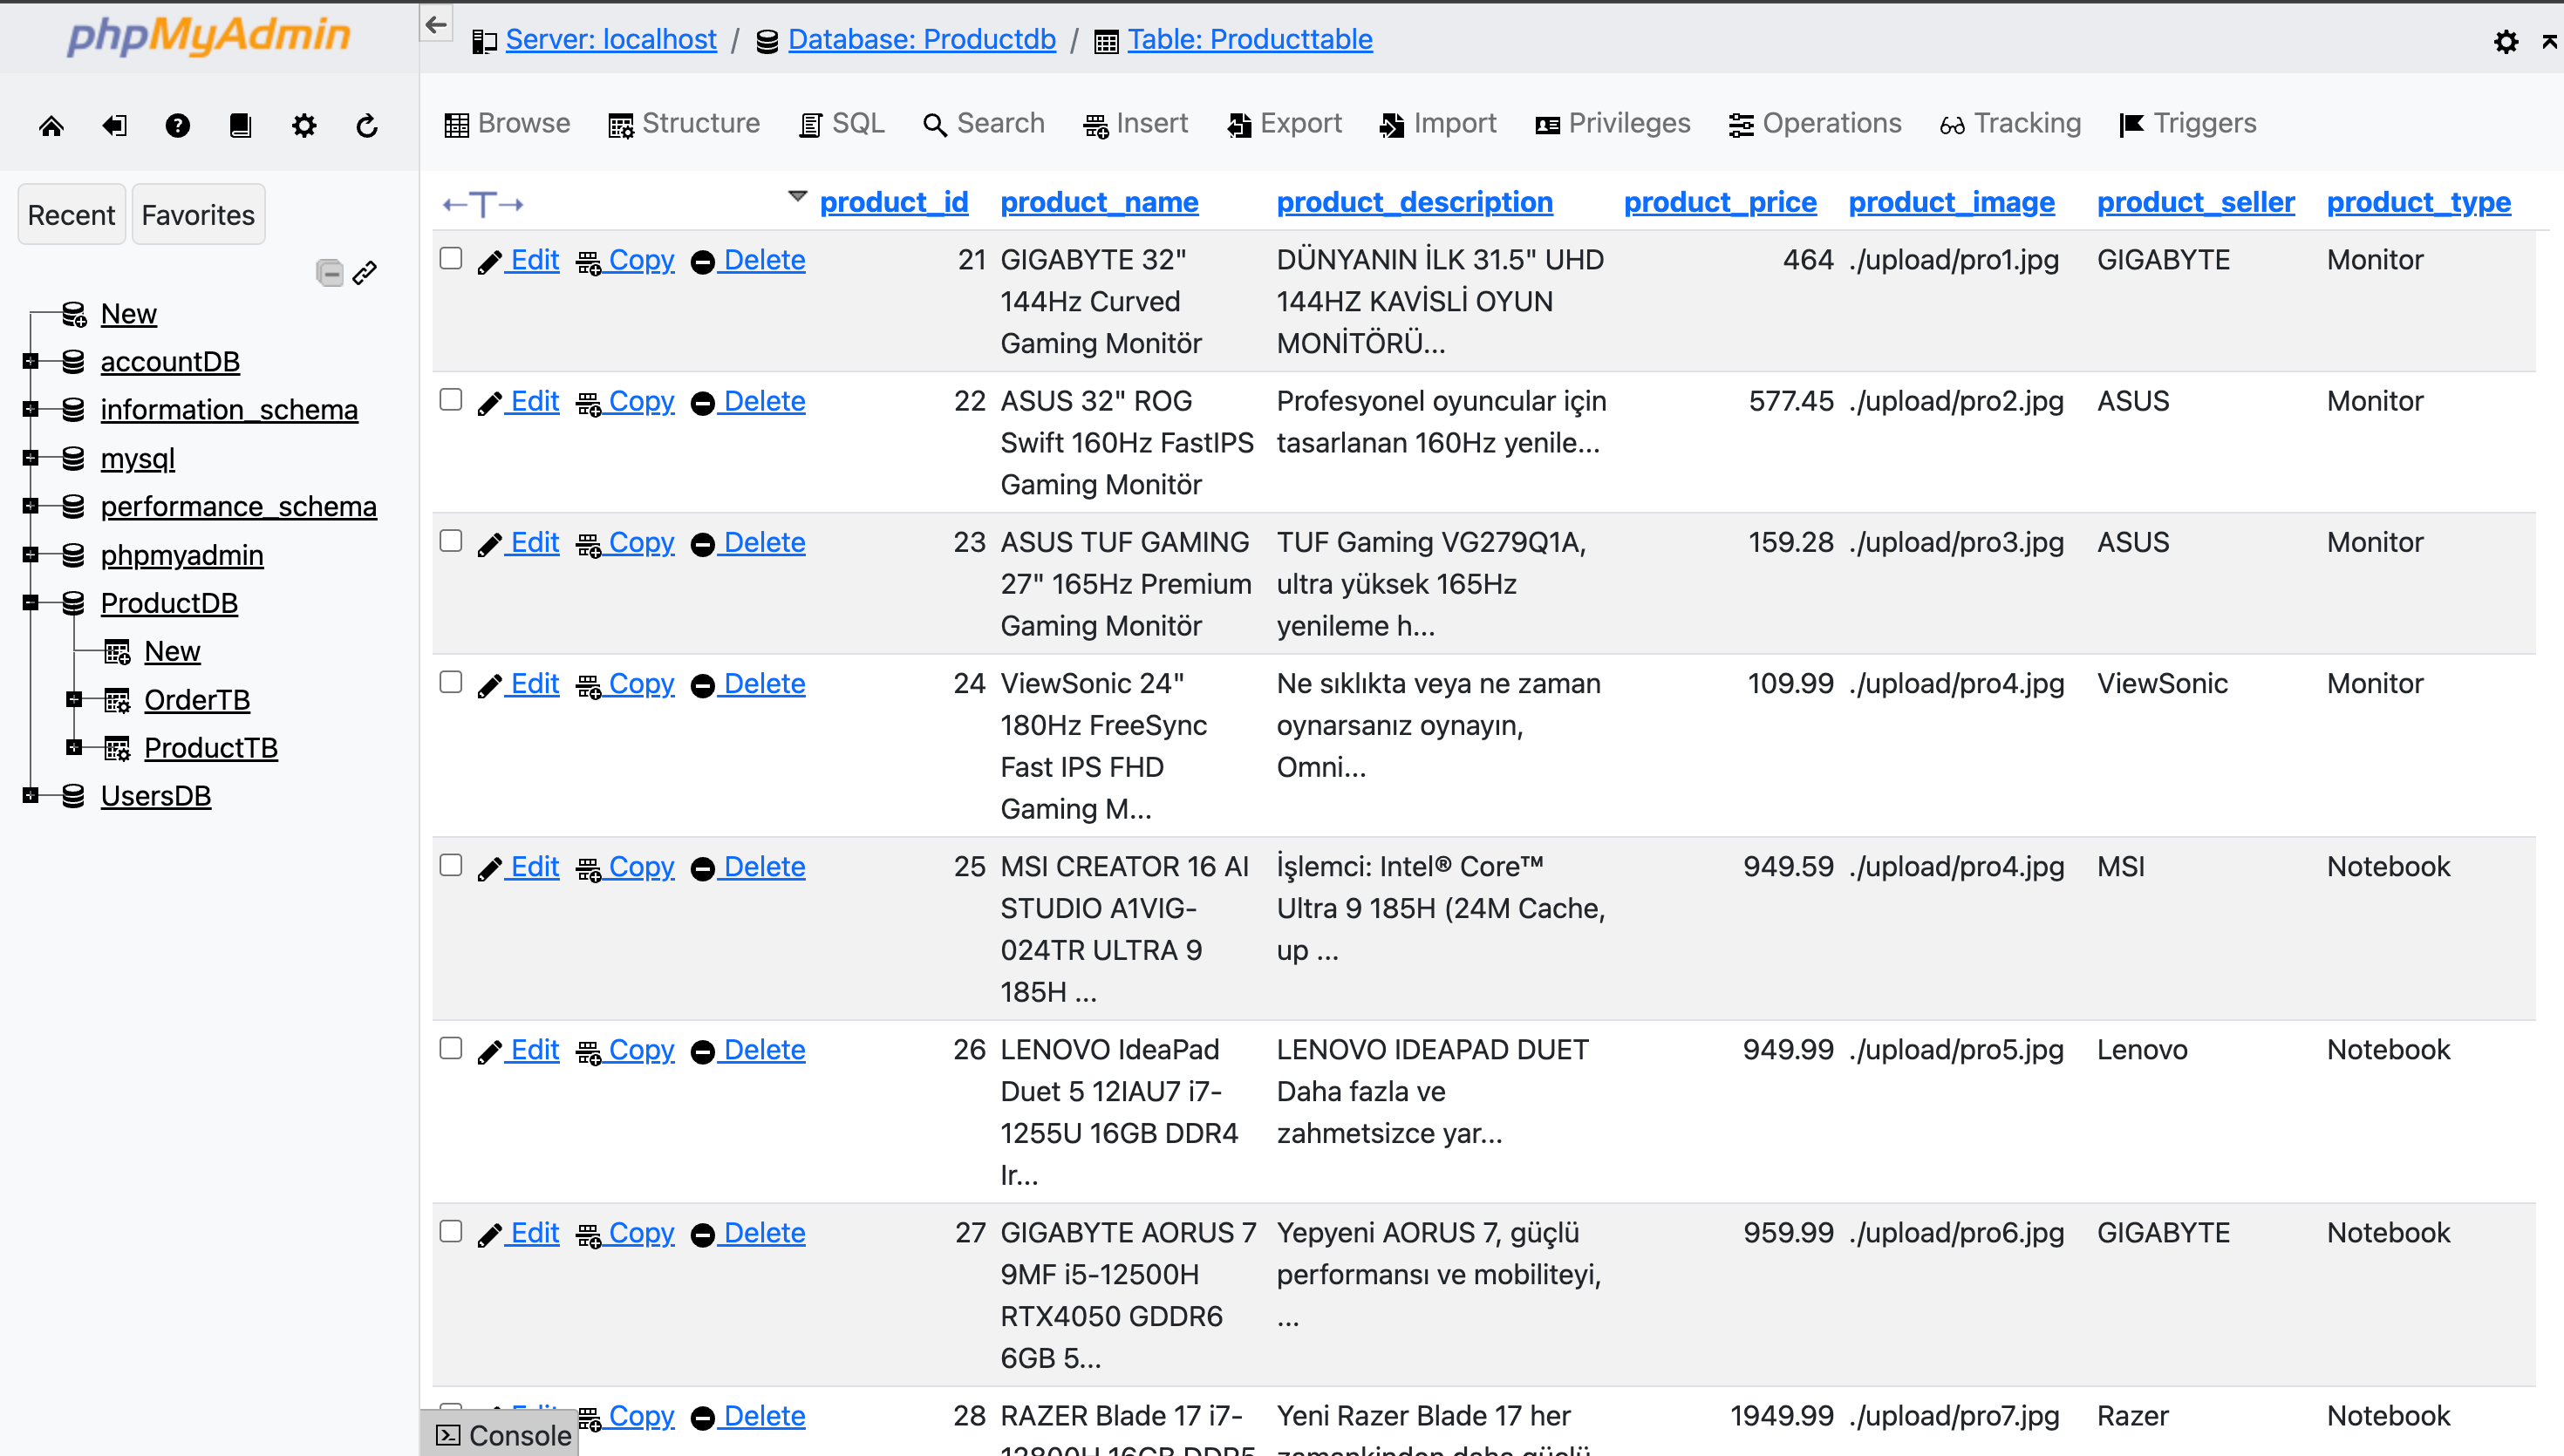The height and width of the screenshot is (1456, 2564).
Task: Open the Import tab
Action: tap(1437, 123)
